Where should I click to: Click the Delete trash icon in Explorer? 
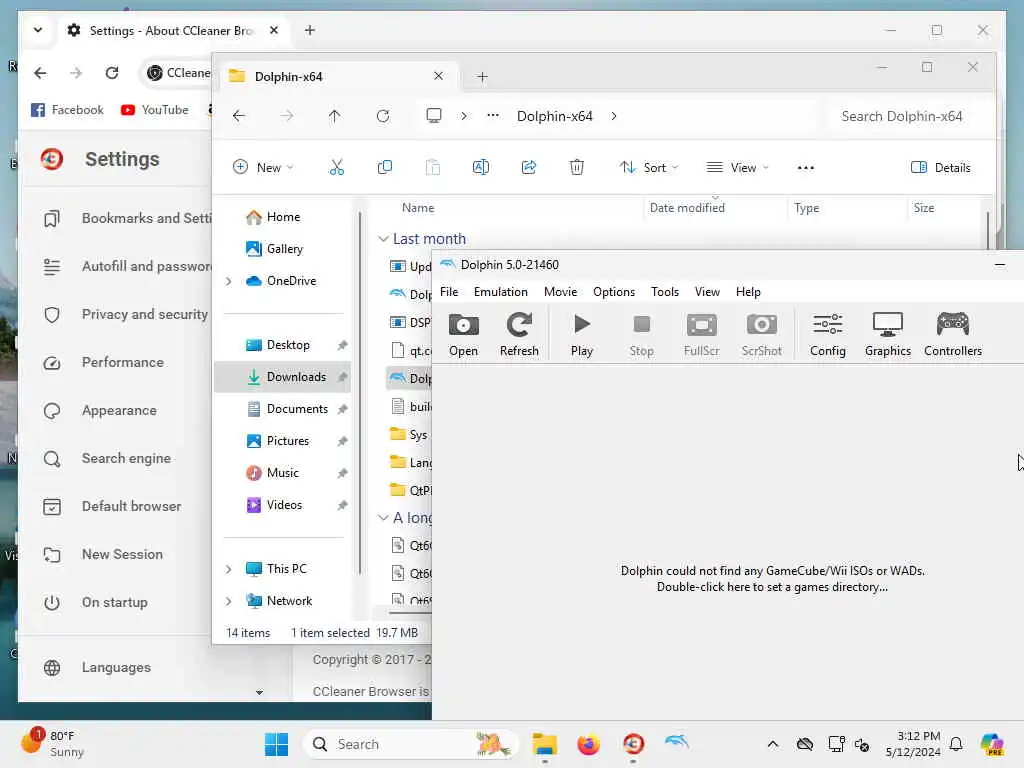[x=577, y=168]
